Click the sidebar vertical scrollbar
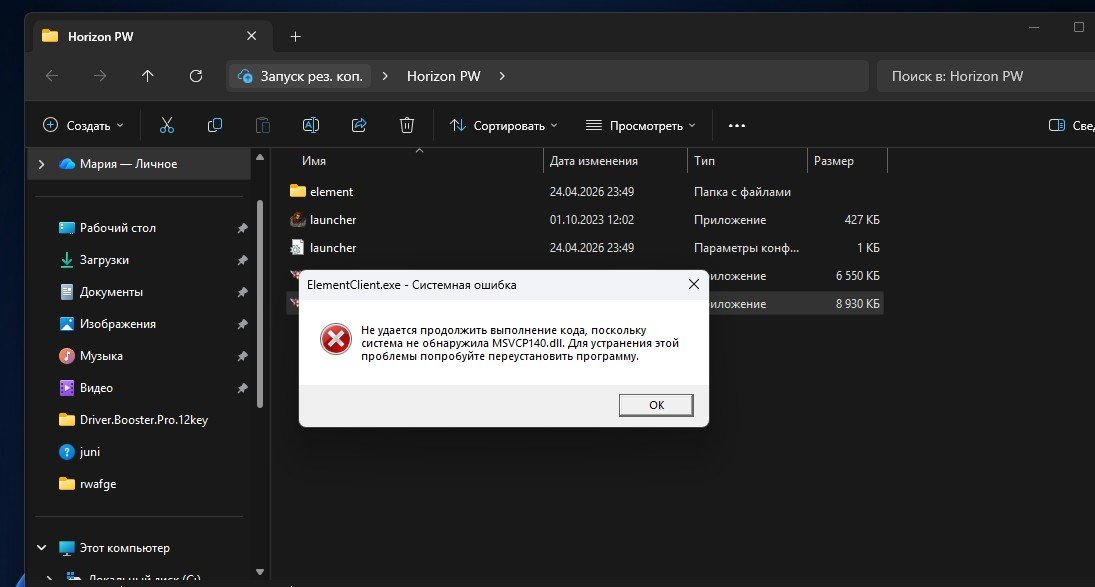Viewport: 1095px width, 587px height. click(x=260, y=304)
